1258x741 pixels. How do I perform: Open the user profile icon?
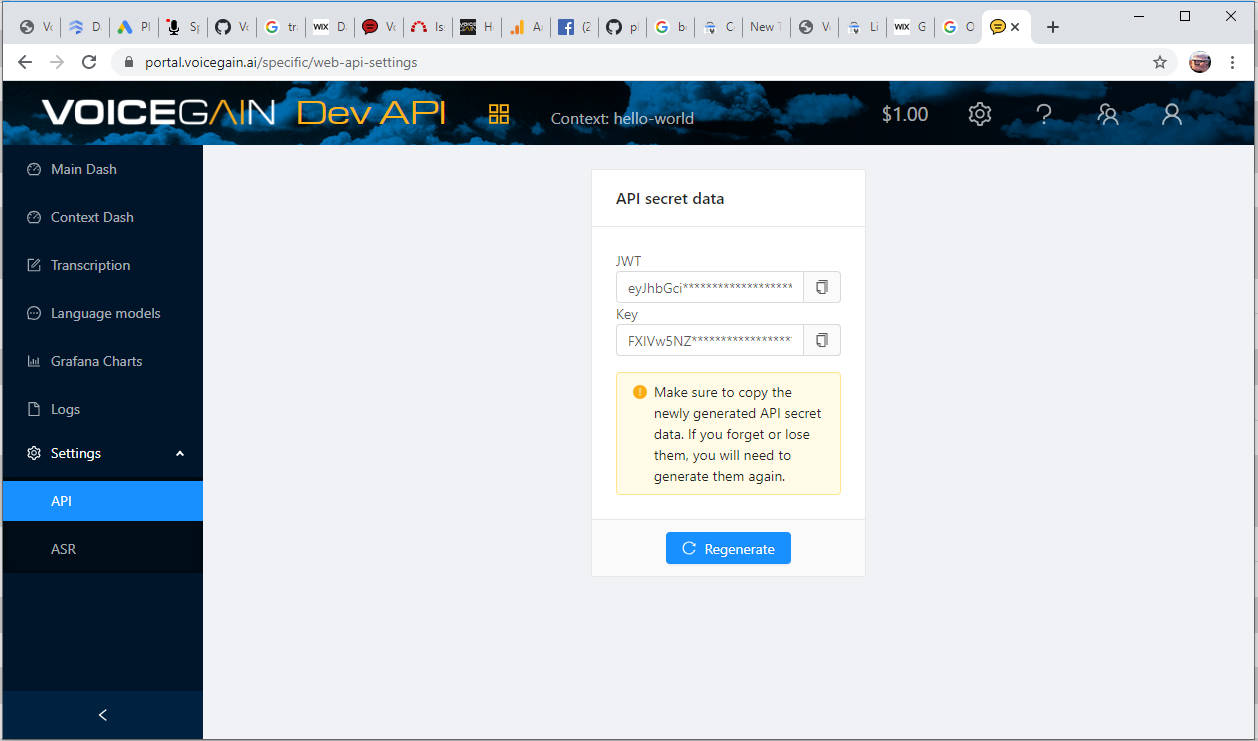[x=1172, y=114]
